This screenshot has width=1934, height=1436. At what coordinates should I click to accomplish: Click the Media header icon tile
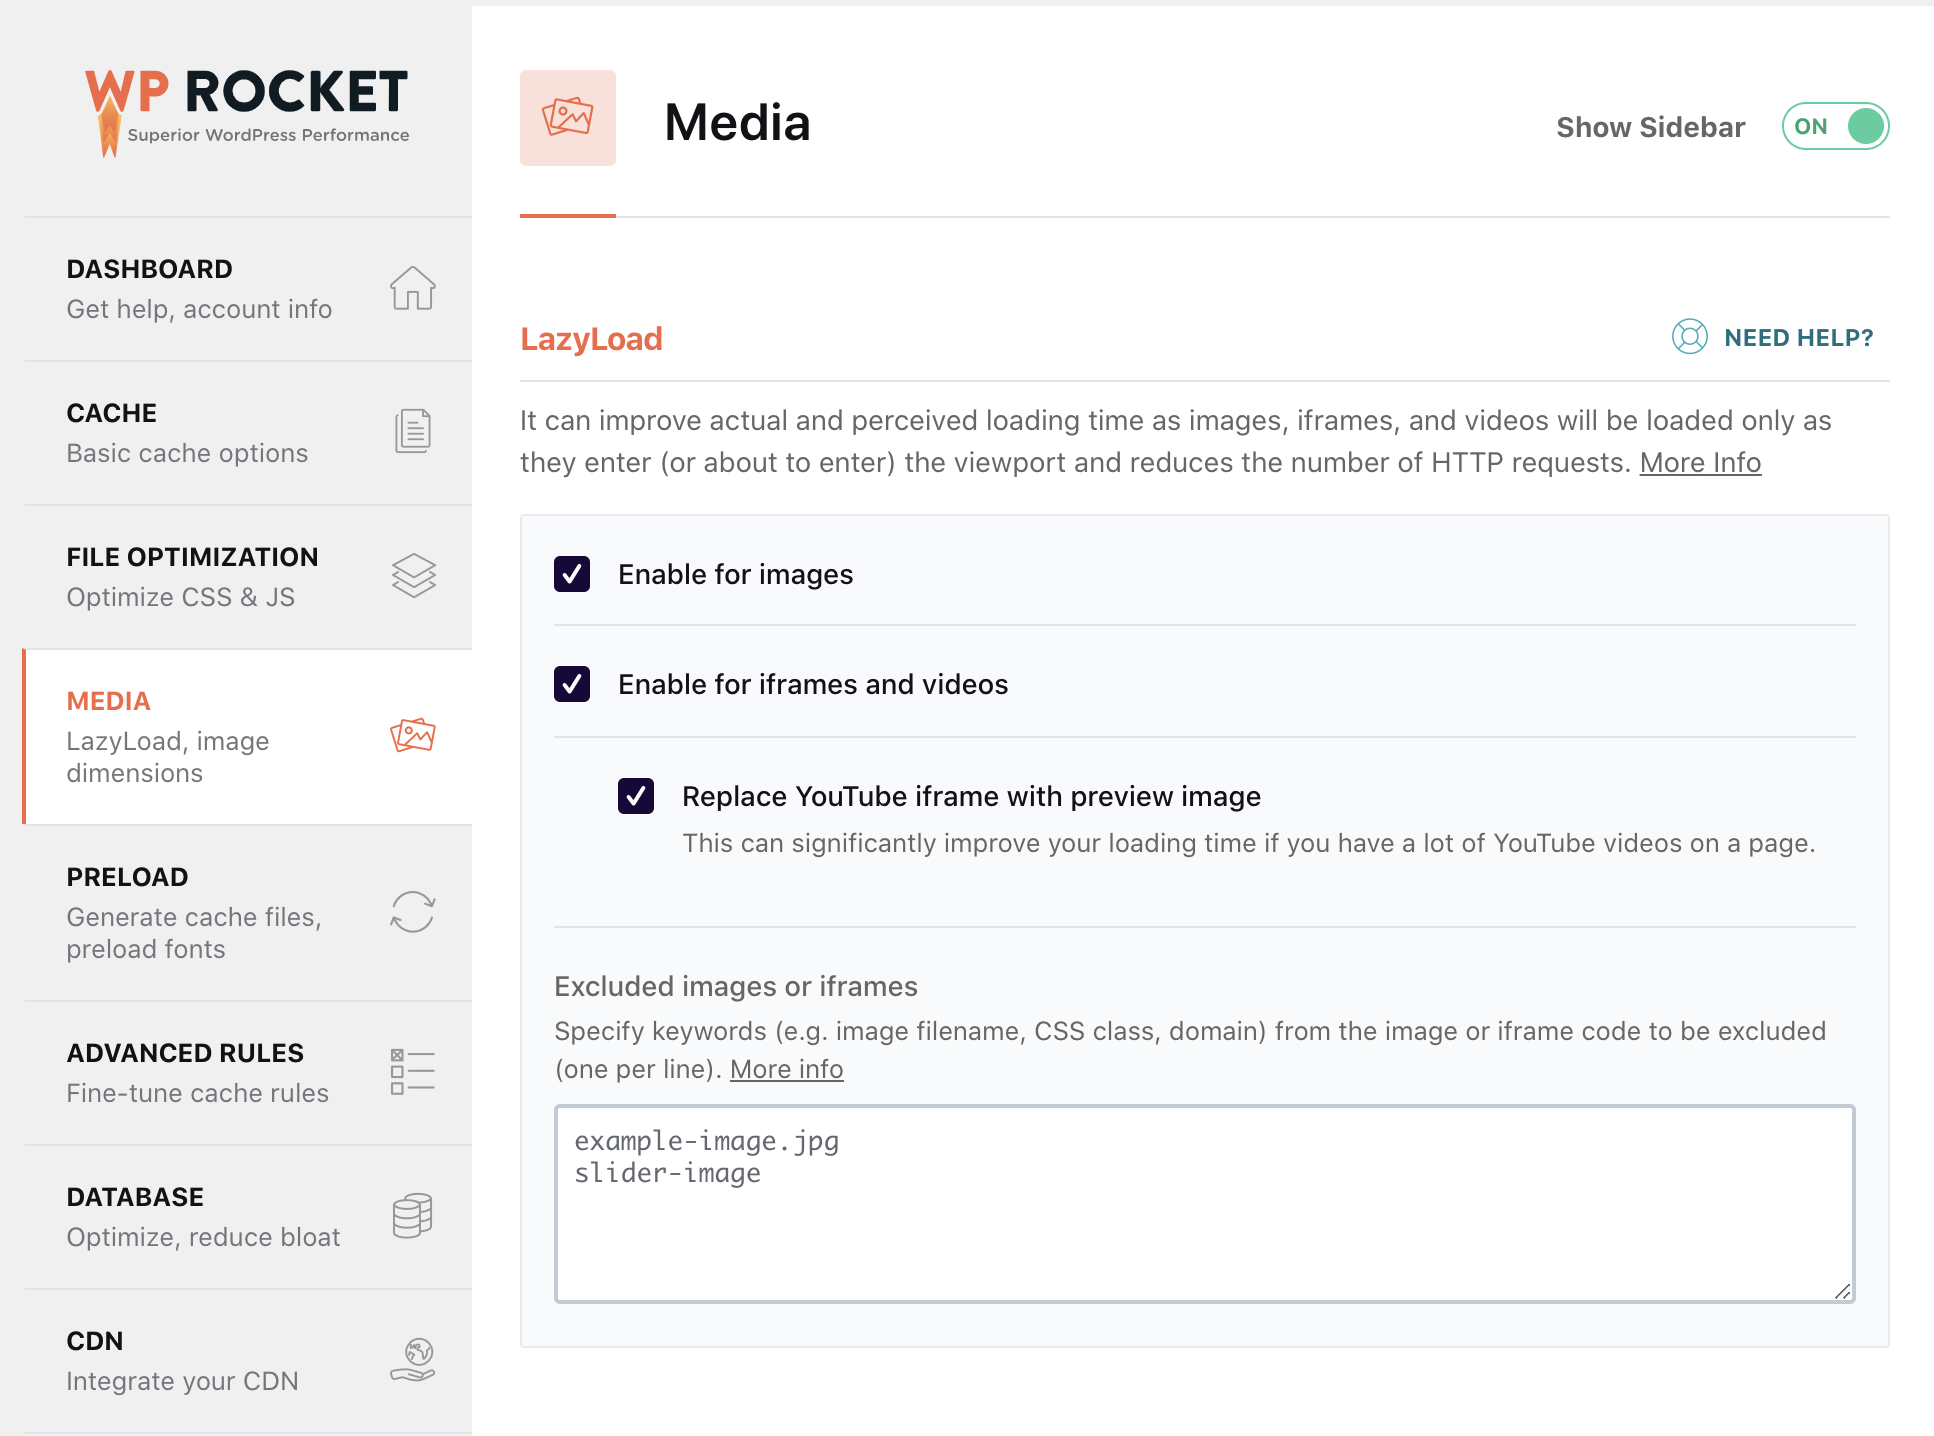(568, 118)
